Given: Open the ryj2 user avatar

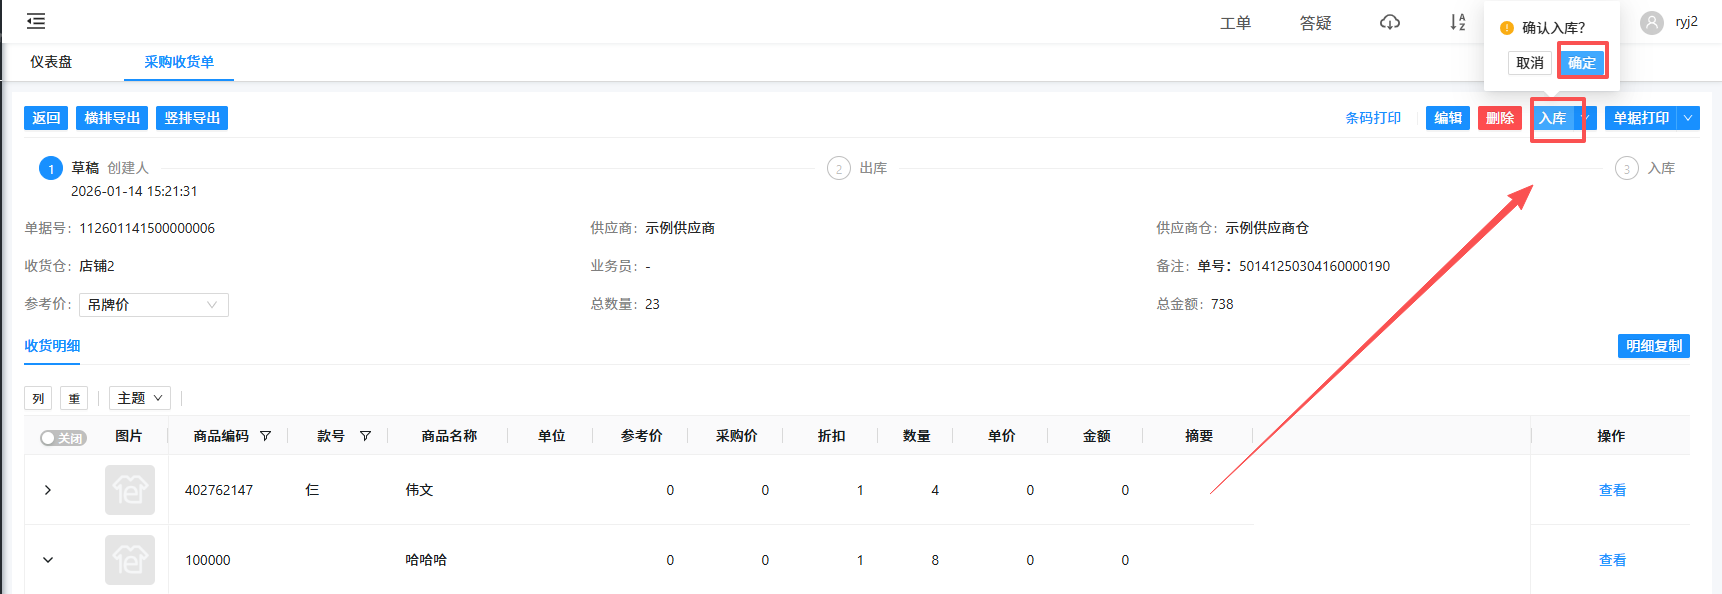Looking at the screenshot, I should point(1652,22).
